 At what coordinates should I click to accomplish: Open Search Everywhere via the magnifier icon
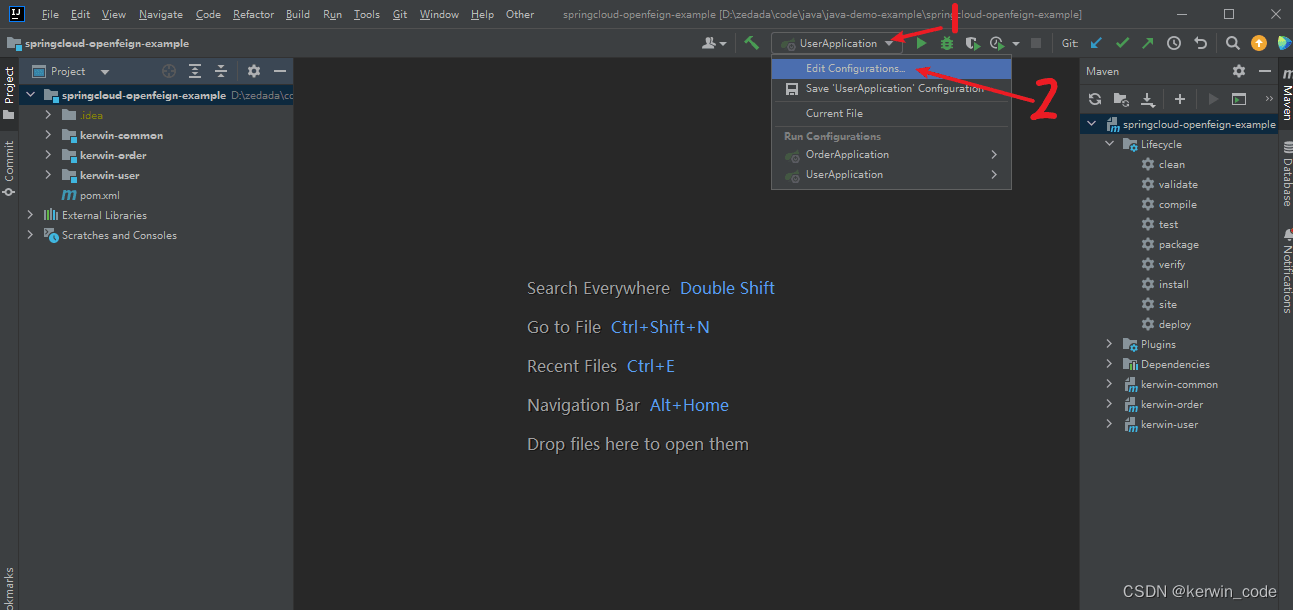click(1232, 43)
